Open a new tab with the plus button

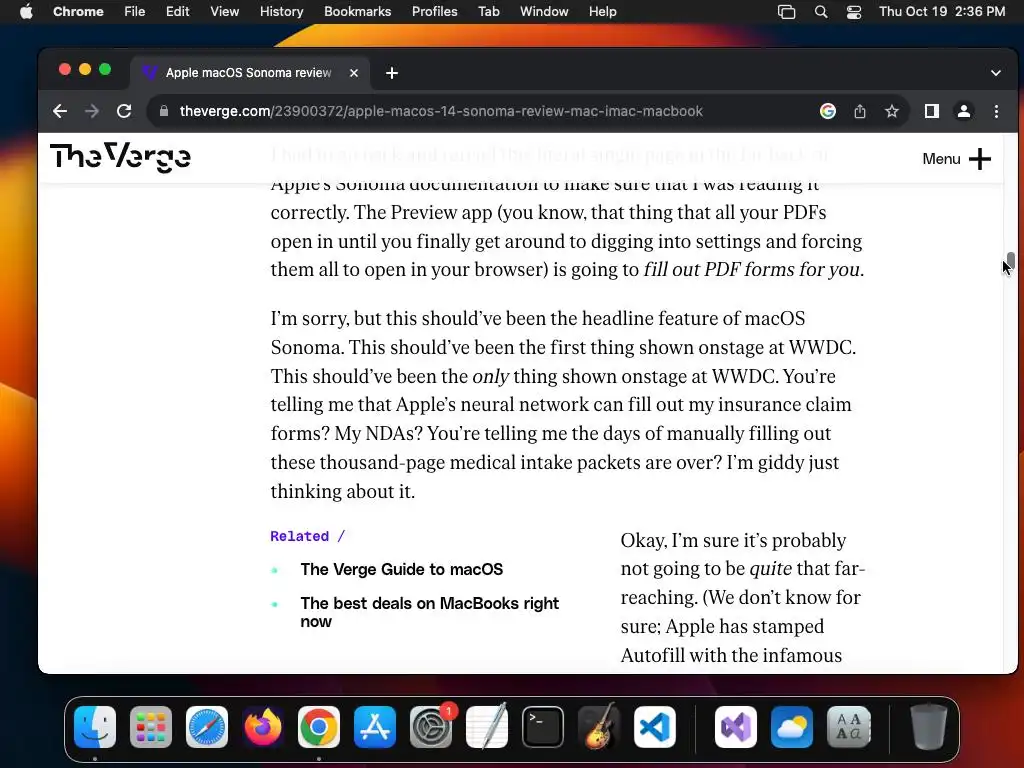[x=392, y=73]
